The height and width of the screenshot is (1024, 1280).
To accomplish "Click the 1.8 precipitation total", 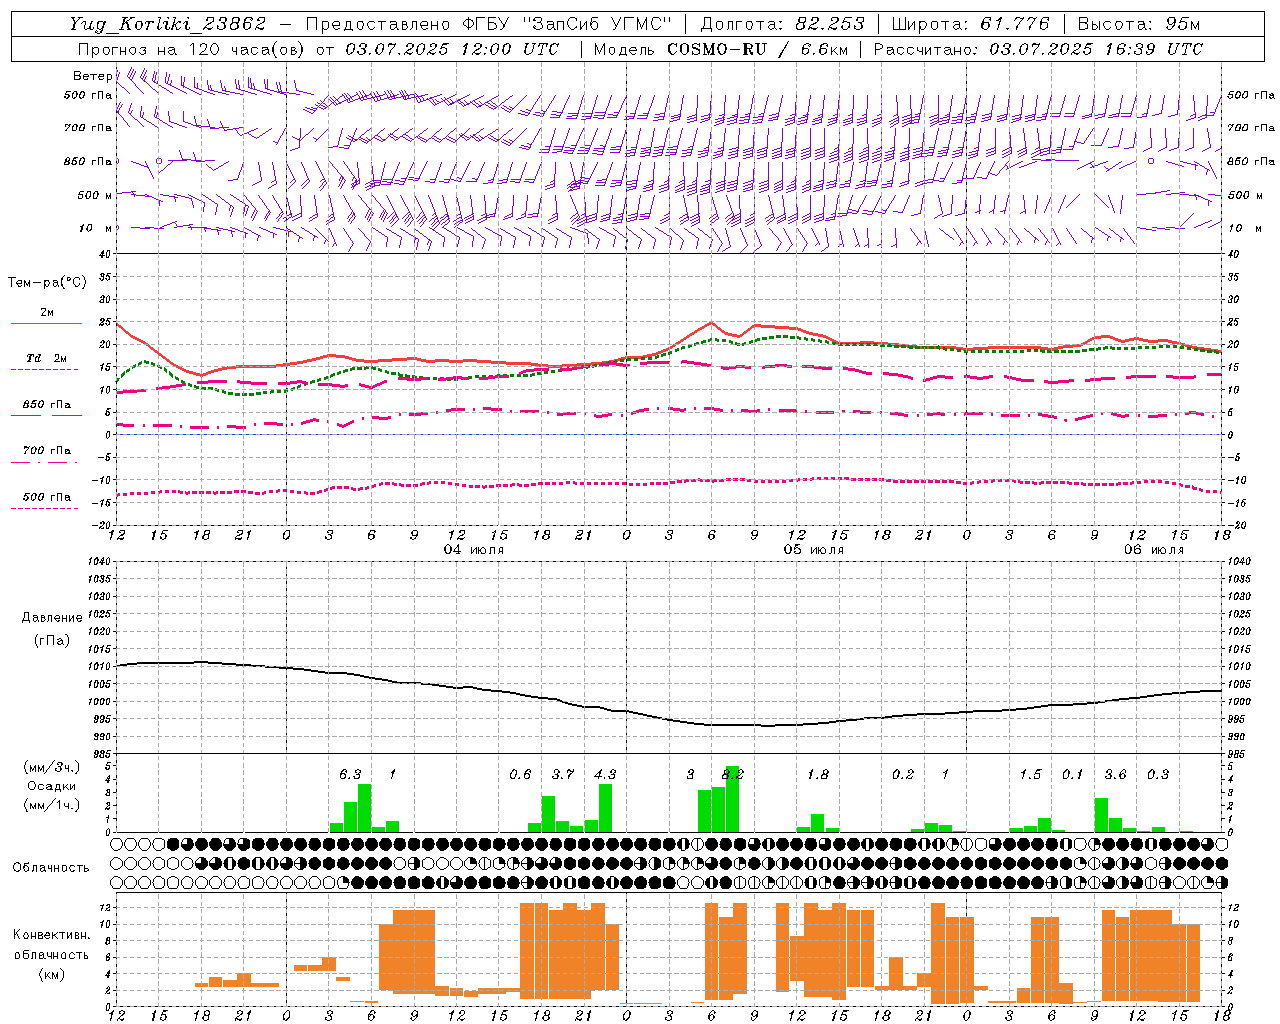I will [x=818, y=774].
